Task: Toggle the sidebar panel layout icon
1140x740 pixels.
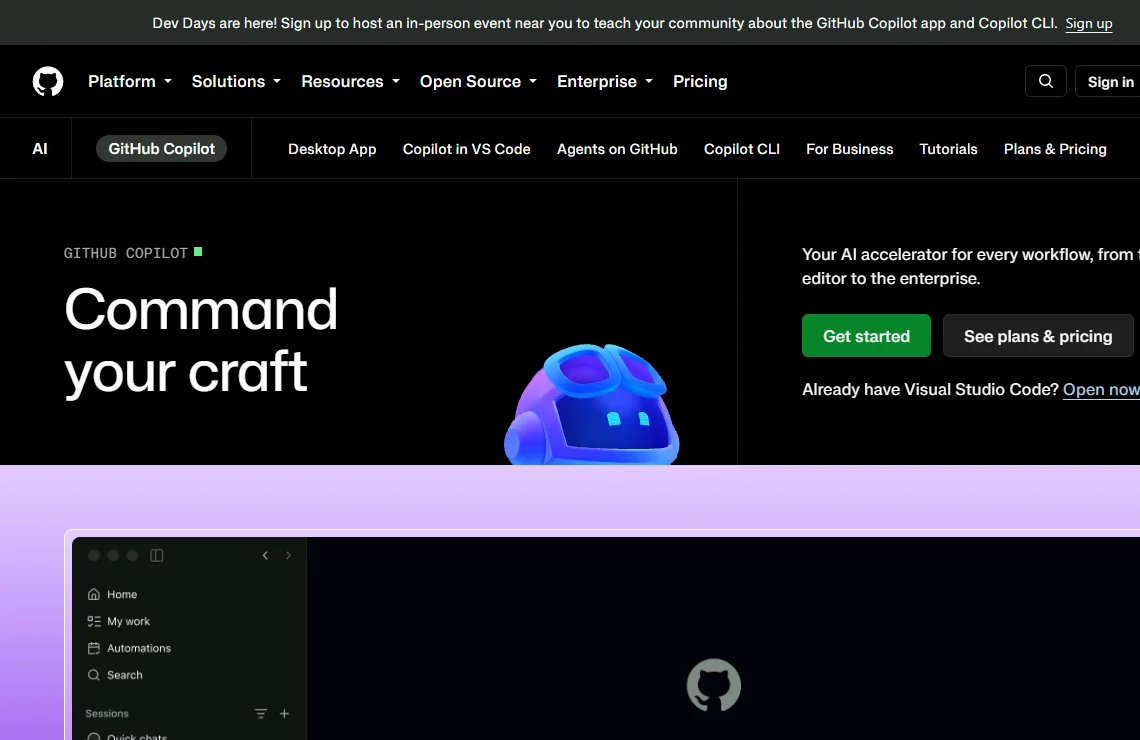Action: click(156, 555)
